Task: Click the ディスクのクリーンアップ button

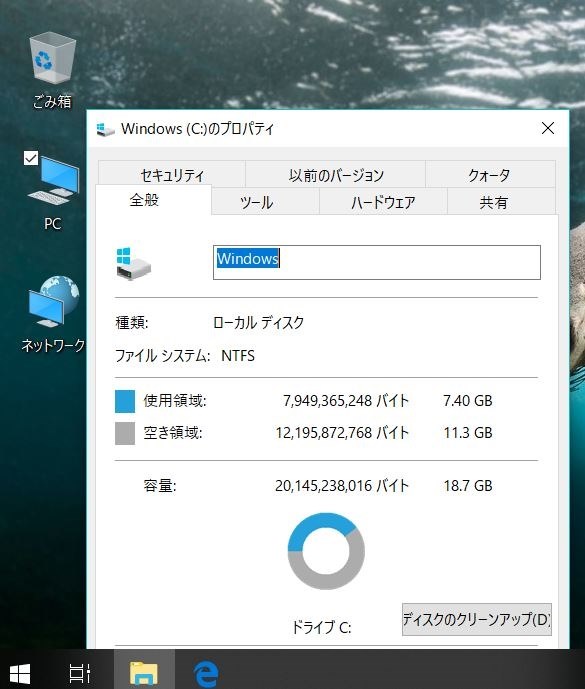Action: tap(476, 619)
